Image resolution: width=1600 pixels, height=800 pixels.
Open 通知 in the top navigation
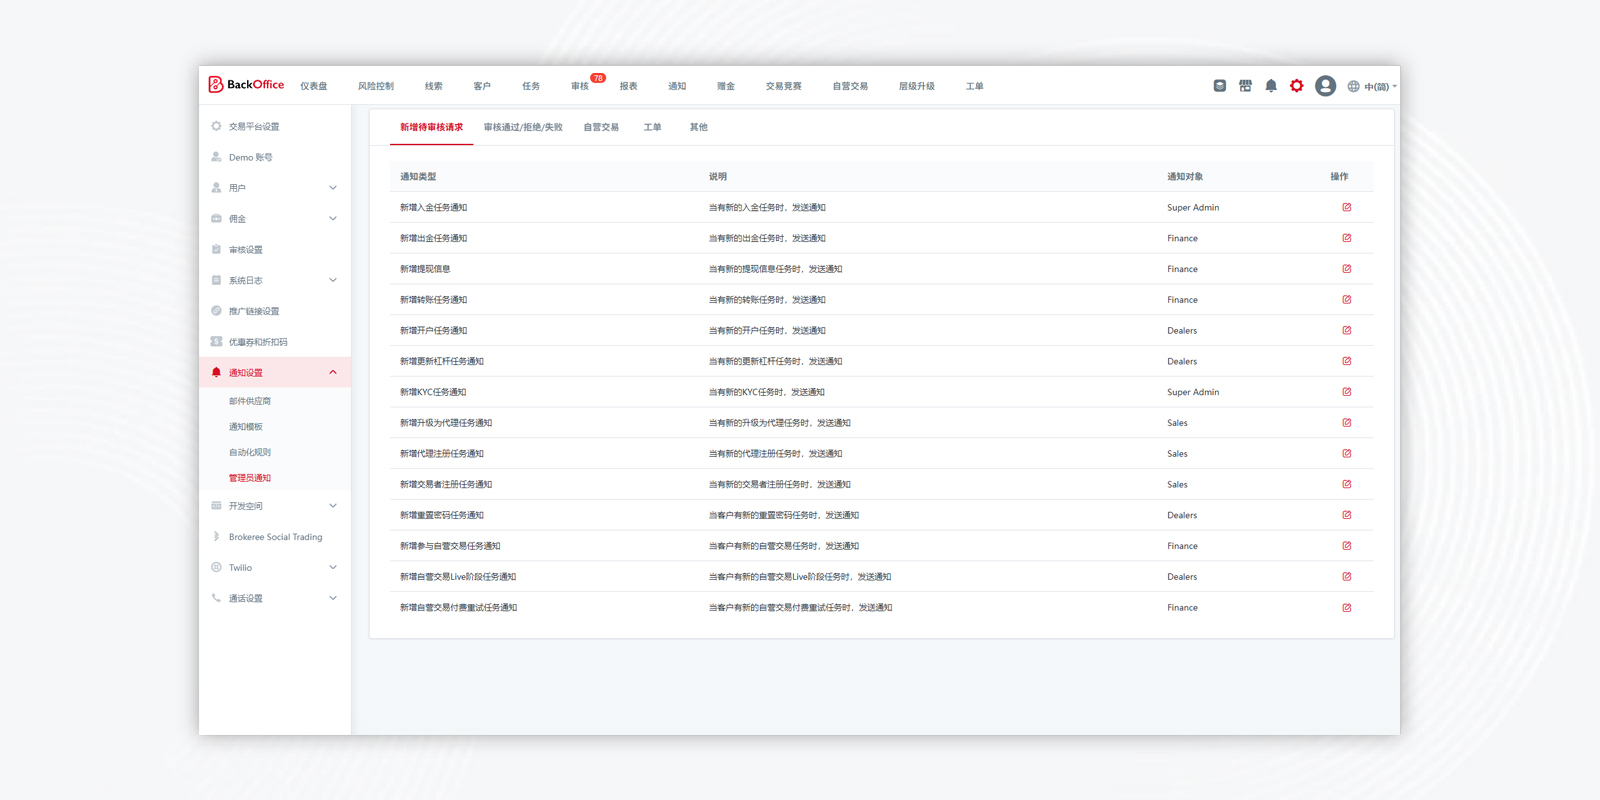677,86
